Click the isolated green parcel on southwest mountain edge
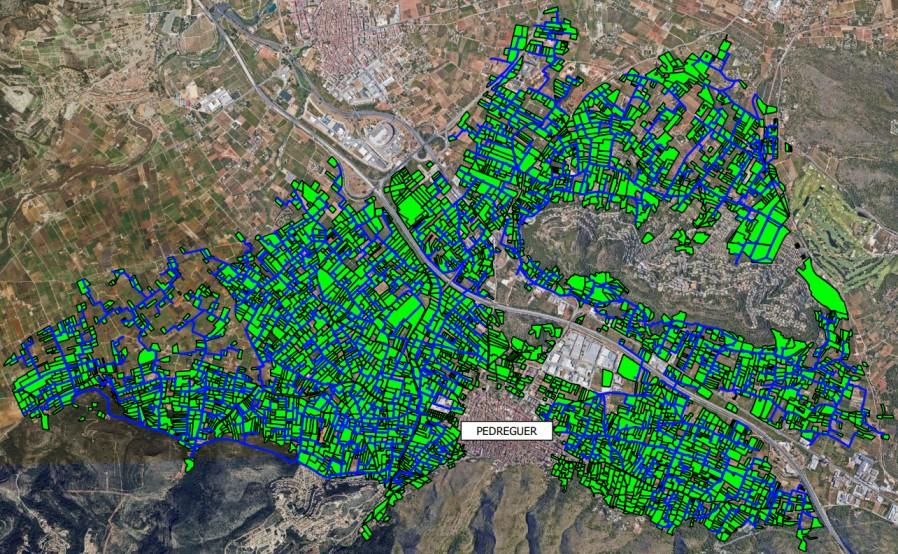Viewport: 898px width, 554px height. click(x=190, y=465)
